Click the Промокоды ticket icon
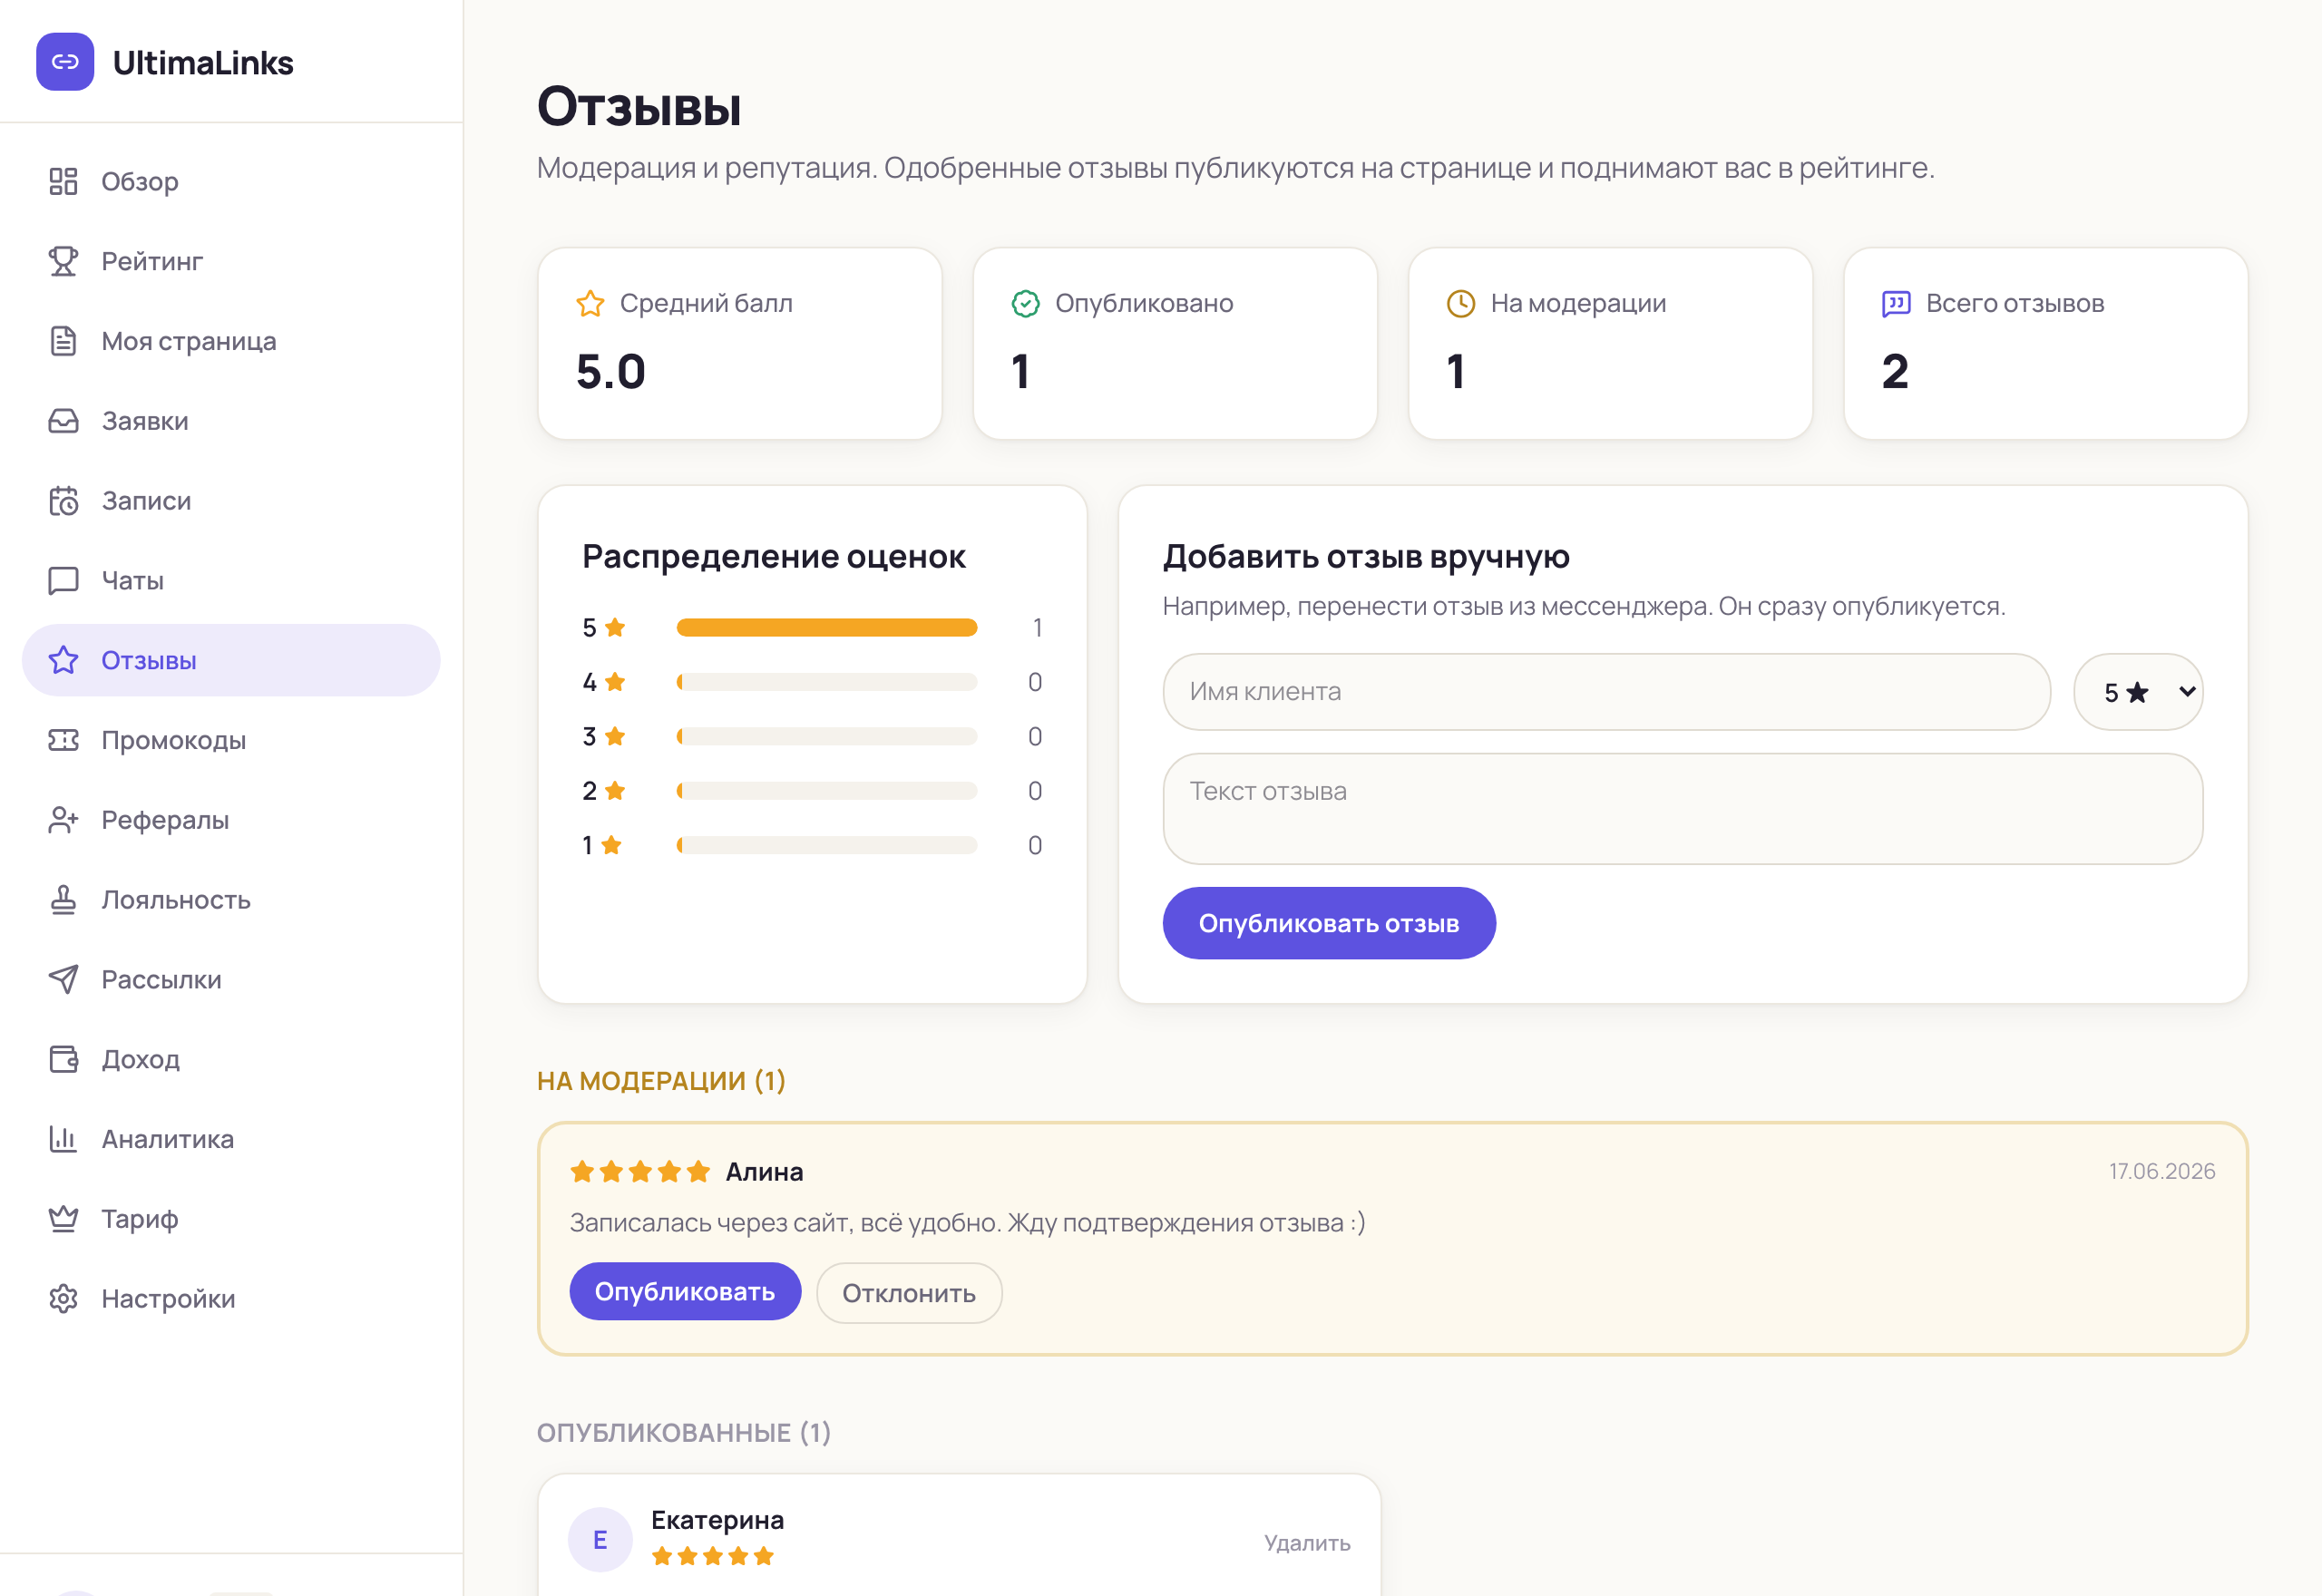This screenshot has height=1596, width=2322. [63, 740]
